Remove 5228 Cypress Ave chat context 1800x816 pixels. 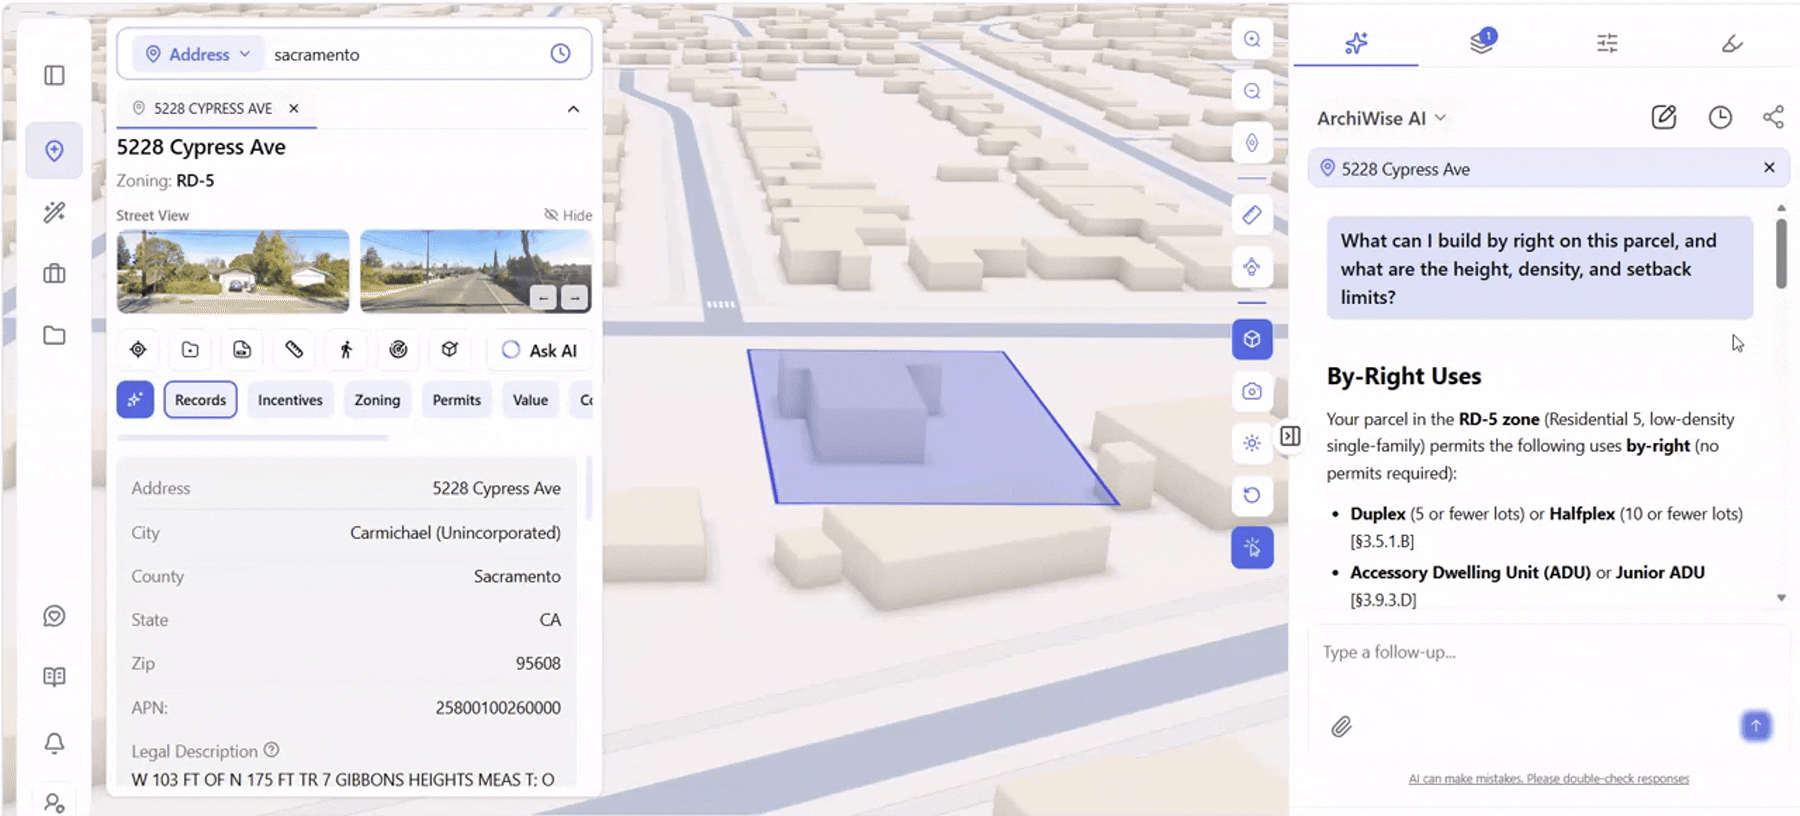tap(1769, 168)
